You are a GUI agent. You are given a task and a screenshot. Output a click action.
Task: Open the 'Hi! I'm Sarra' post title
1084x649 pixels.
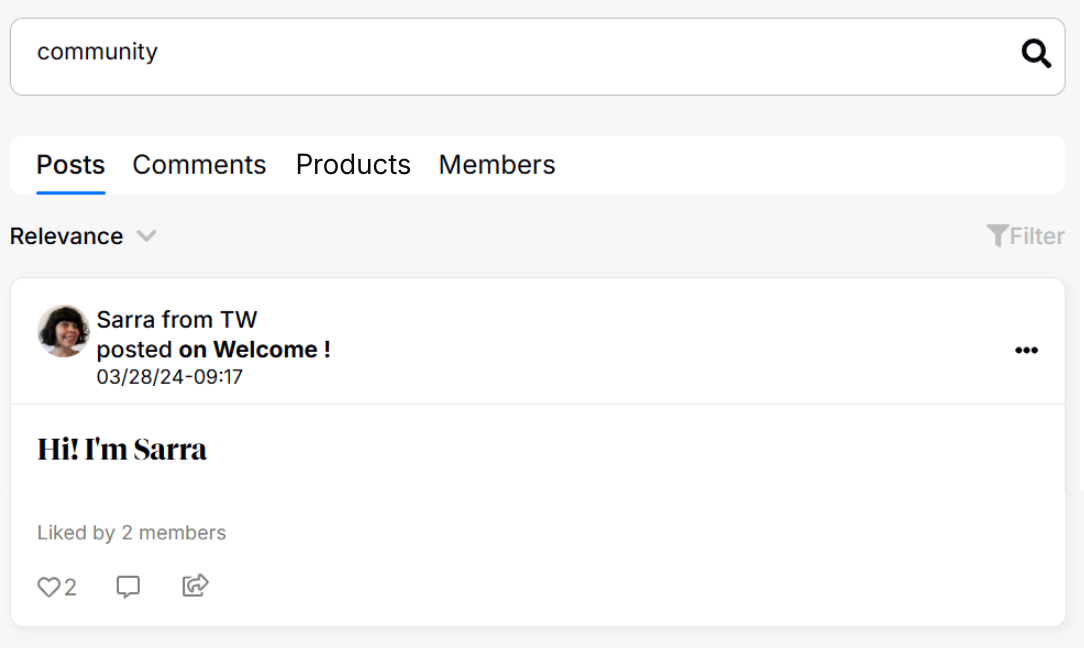122,449
